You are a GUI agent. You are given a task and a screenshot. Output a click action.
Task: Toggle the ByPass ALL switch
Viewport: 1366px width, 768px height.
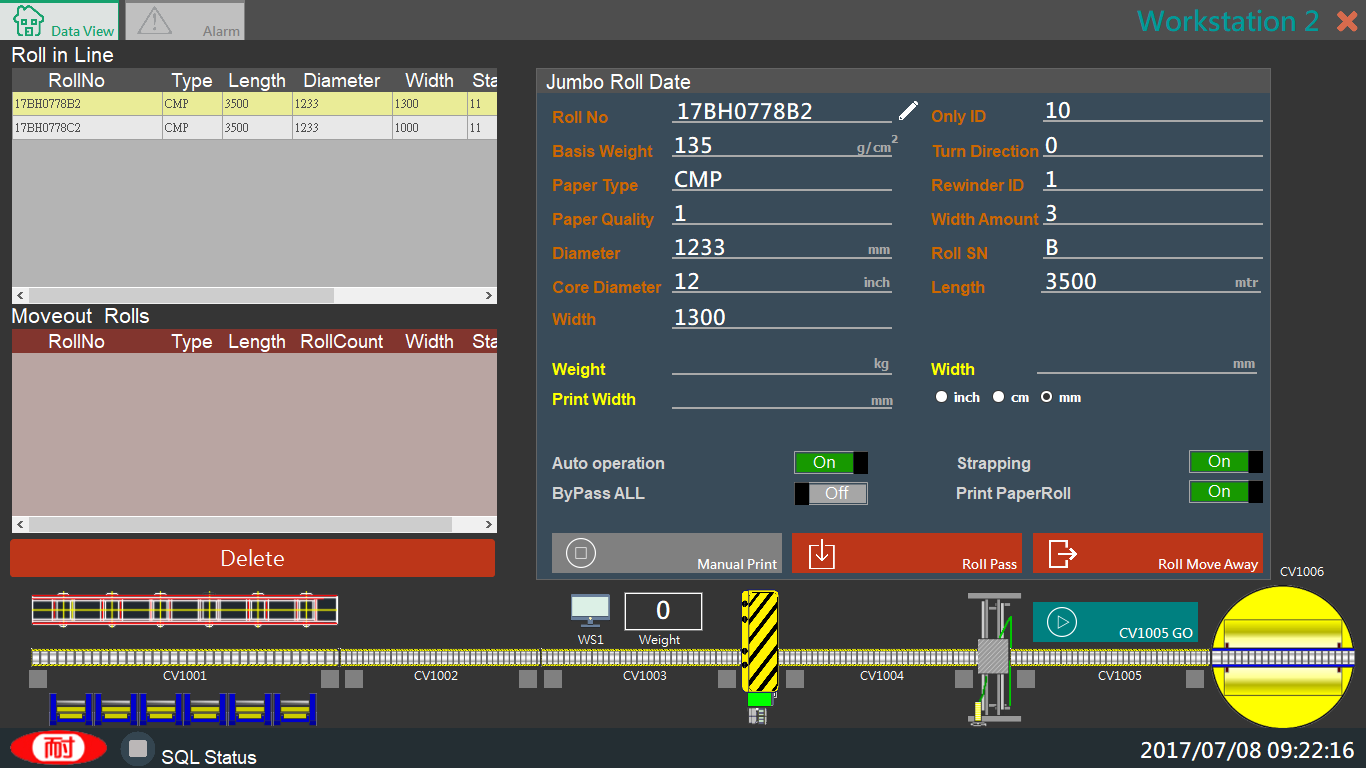tap(830, 494)
